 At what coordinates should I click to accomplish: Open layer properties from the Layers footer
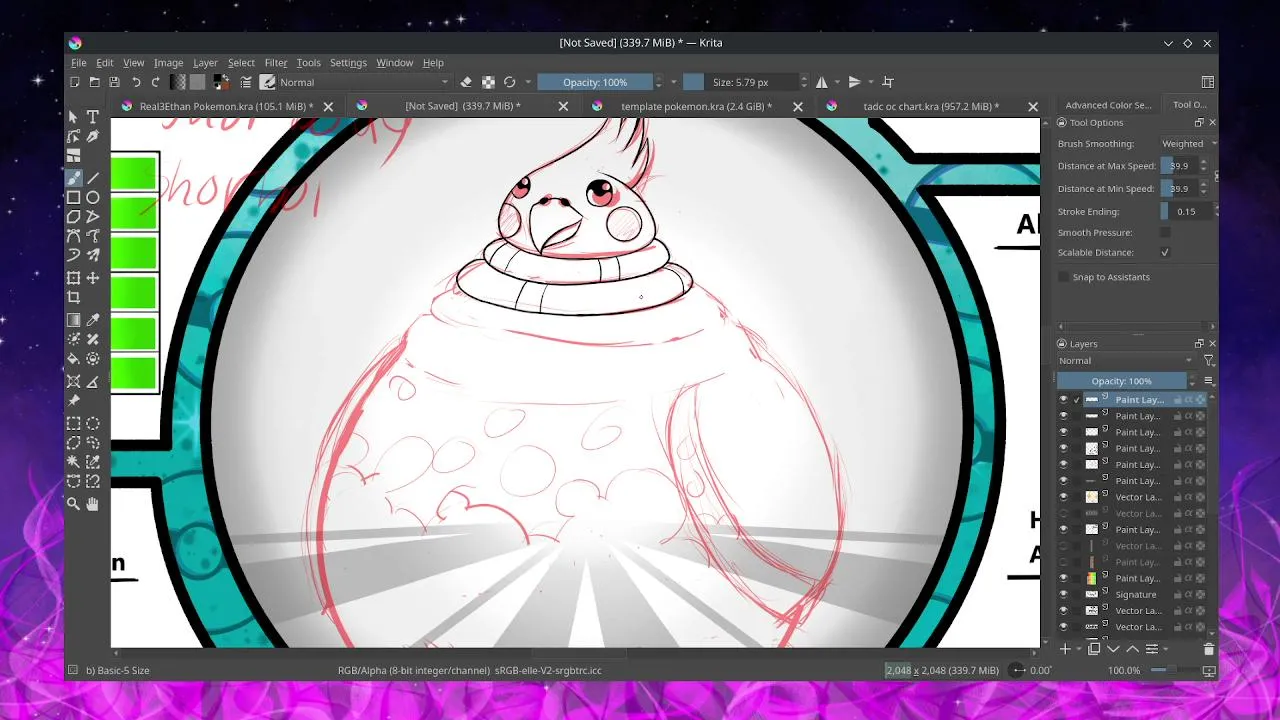coord(1152,649)
